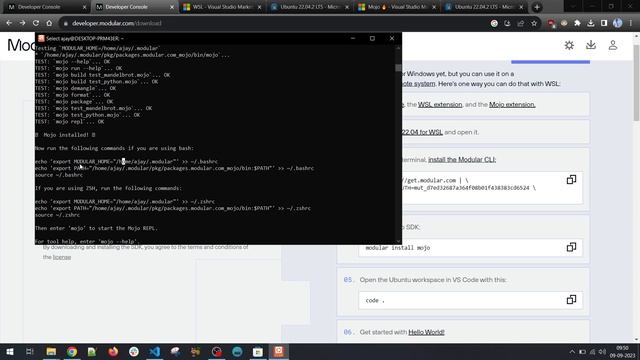Copy the get.modular.com curl command
640x360 pixels.
pyautogui.click(x=571, y=180)
